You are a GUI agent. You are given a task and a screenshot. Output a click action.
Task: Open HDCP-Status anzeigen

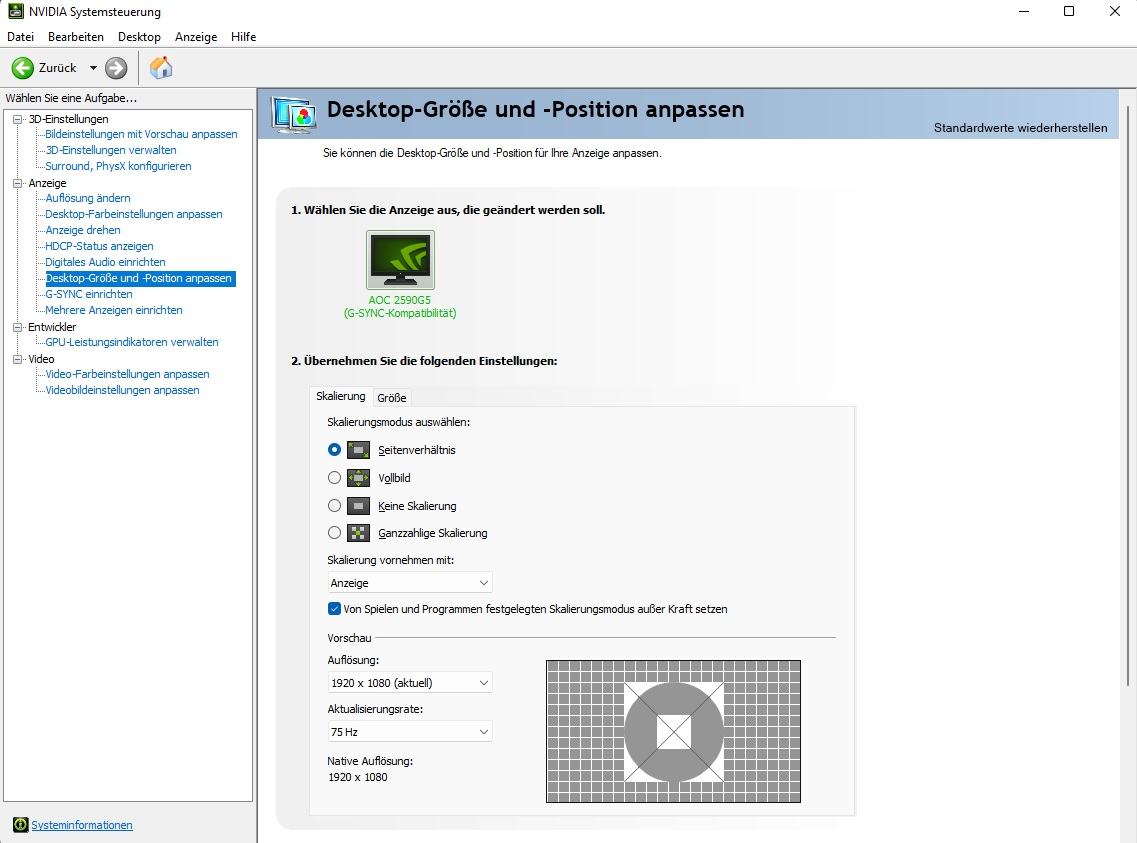pos(99,246)
